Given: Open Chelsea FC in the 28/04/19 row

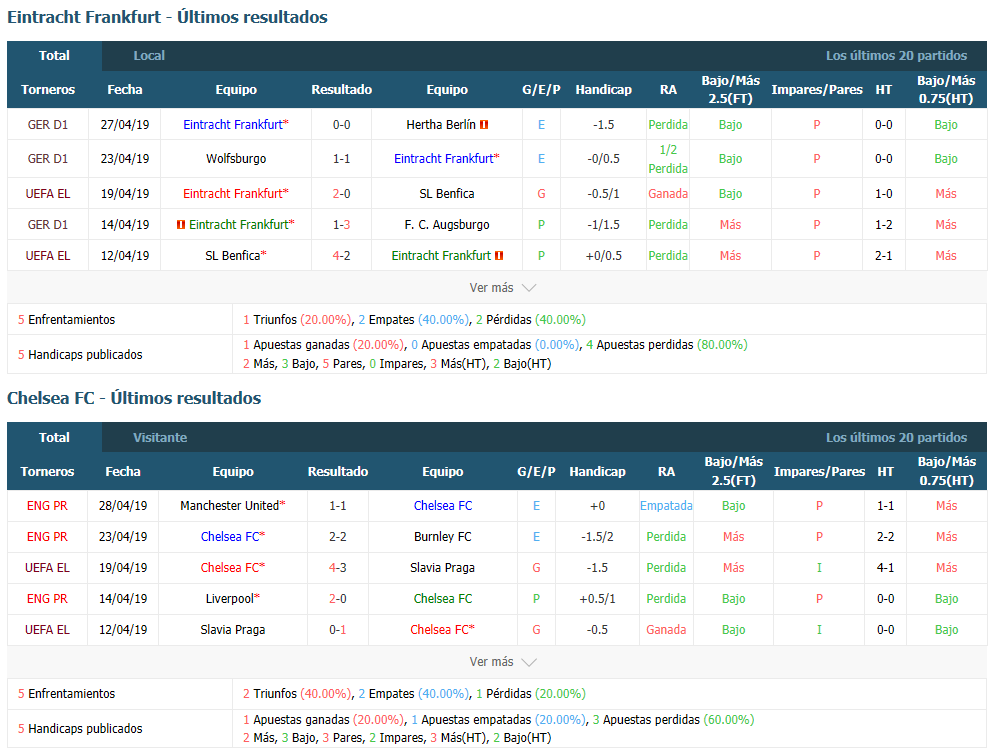Looking at the screenshot, I should click(443, 506).
